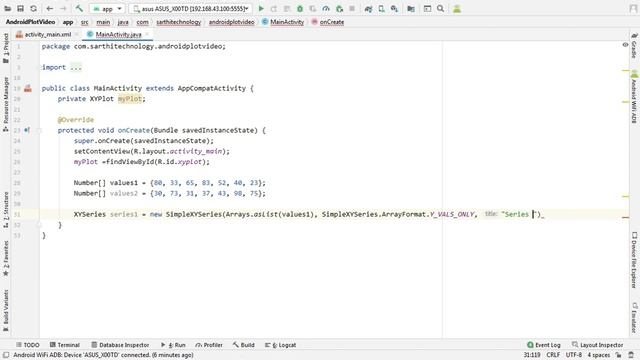The width and height of the screenshot is (640, 360).
Task: Click the 31:119 line position indicator
Action: (x=532, y=355)
